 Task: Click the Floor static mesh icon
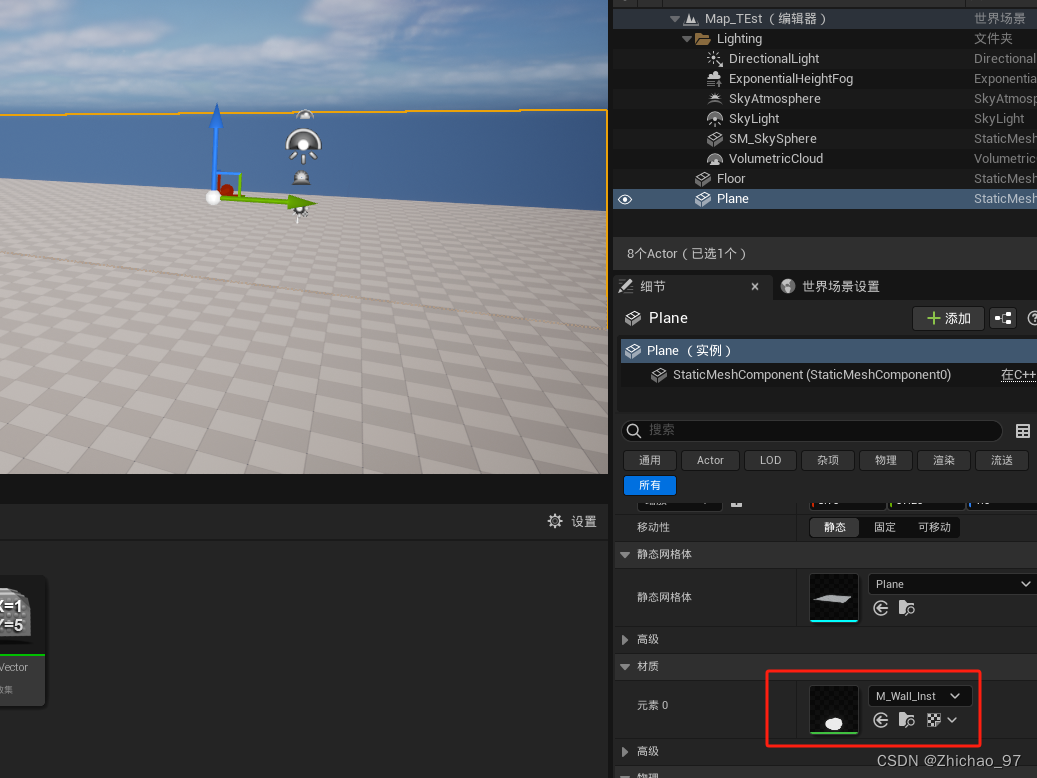(x=702, y=179)
